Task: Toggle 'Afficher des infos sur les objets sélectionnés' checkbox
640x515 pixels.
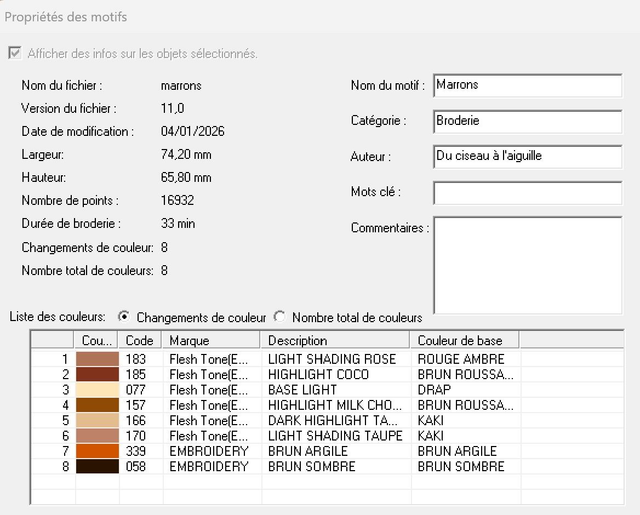Action: pyautogui.click(x=14, y=53)
